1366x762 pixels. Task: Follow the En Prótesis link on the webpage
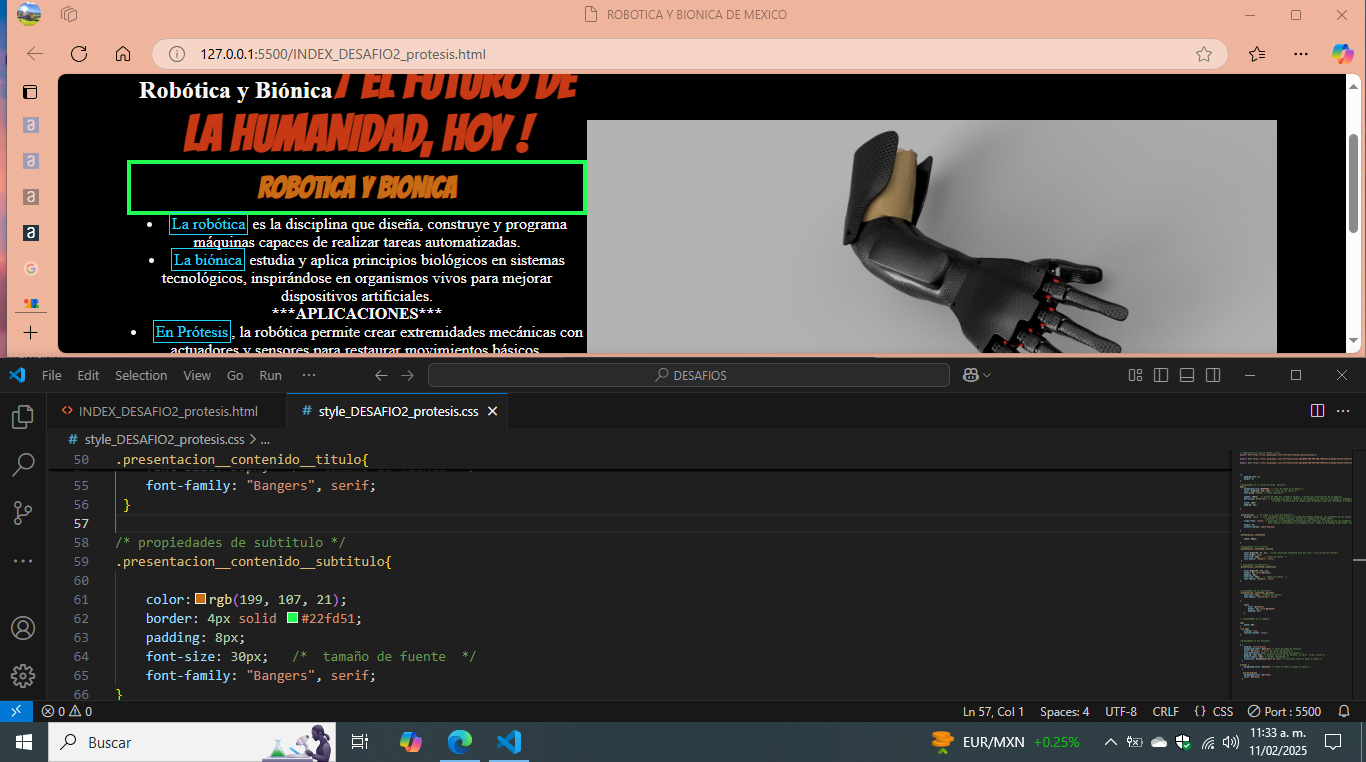pyautogui.click(x=192, y=331)
